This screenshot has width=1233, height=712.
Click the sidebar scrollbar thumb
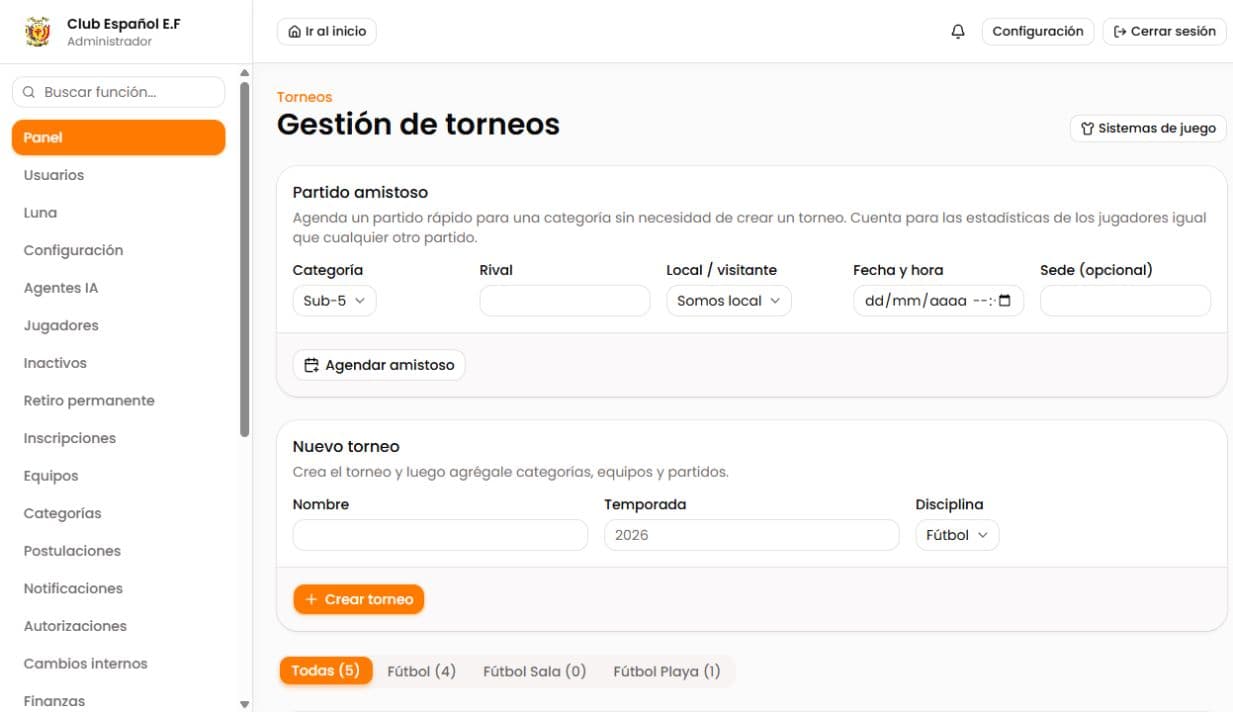245,259
